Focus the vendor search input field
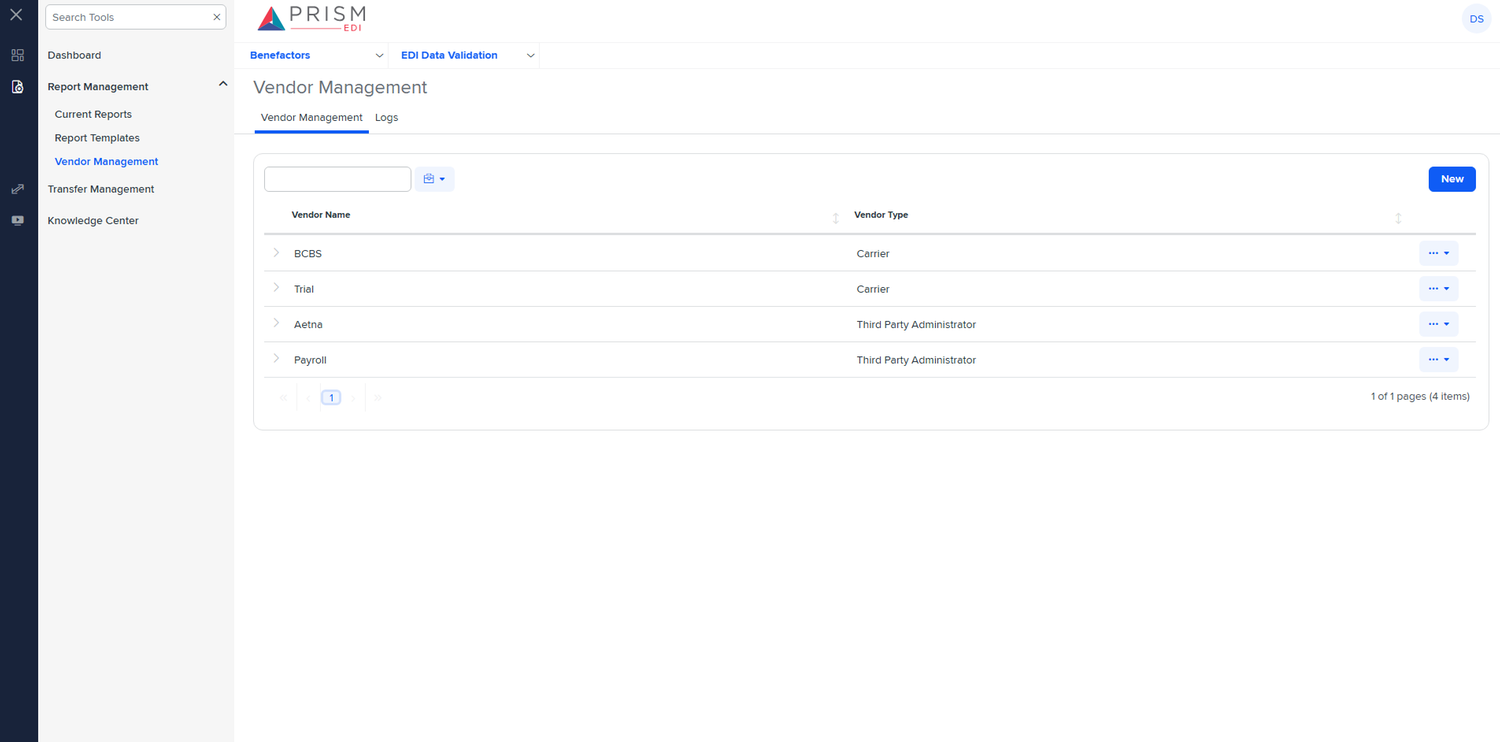The width and height of the screenshot is (1500, 742). coord(338,179)
